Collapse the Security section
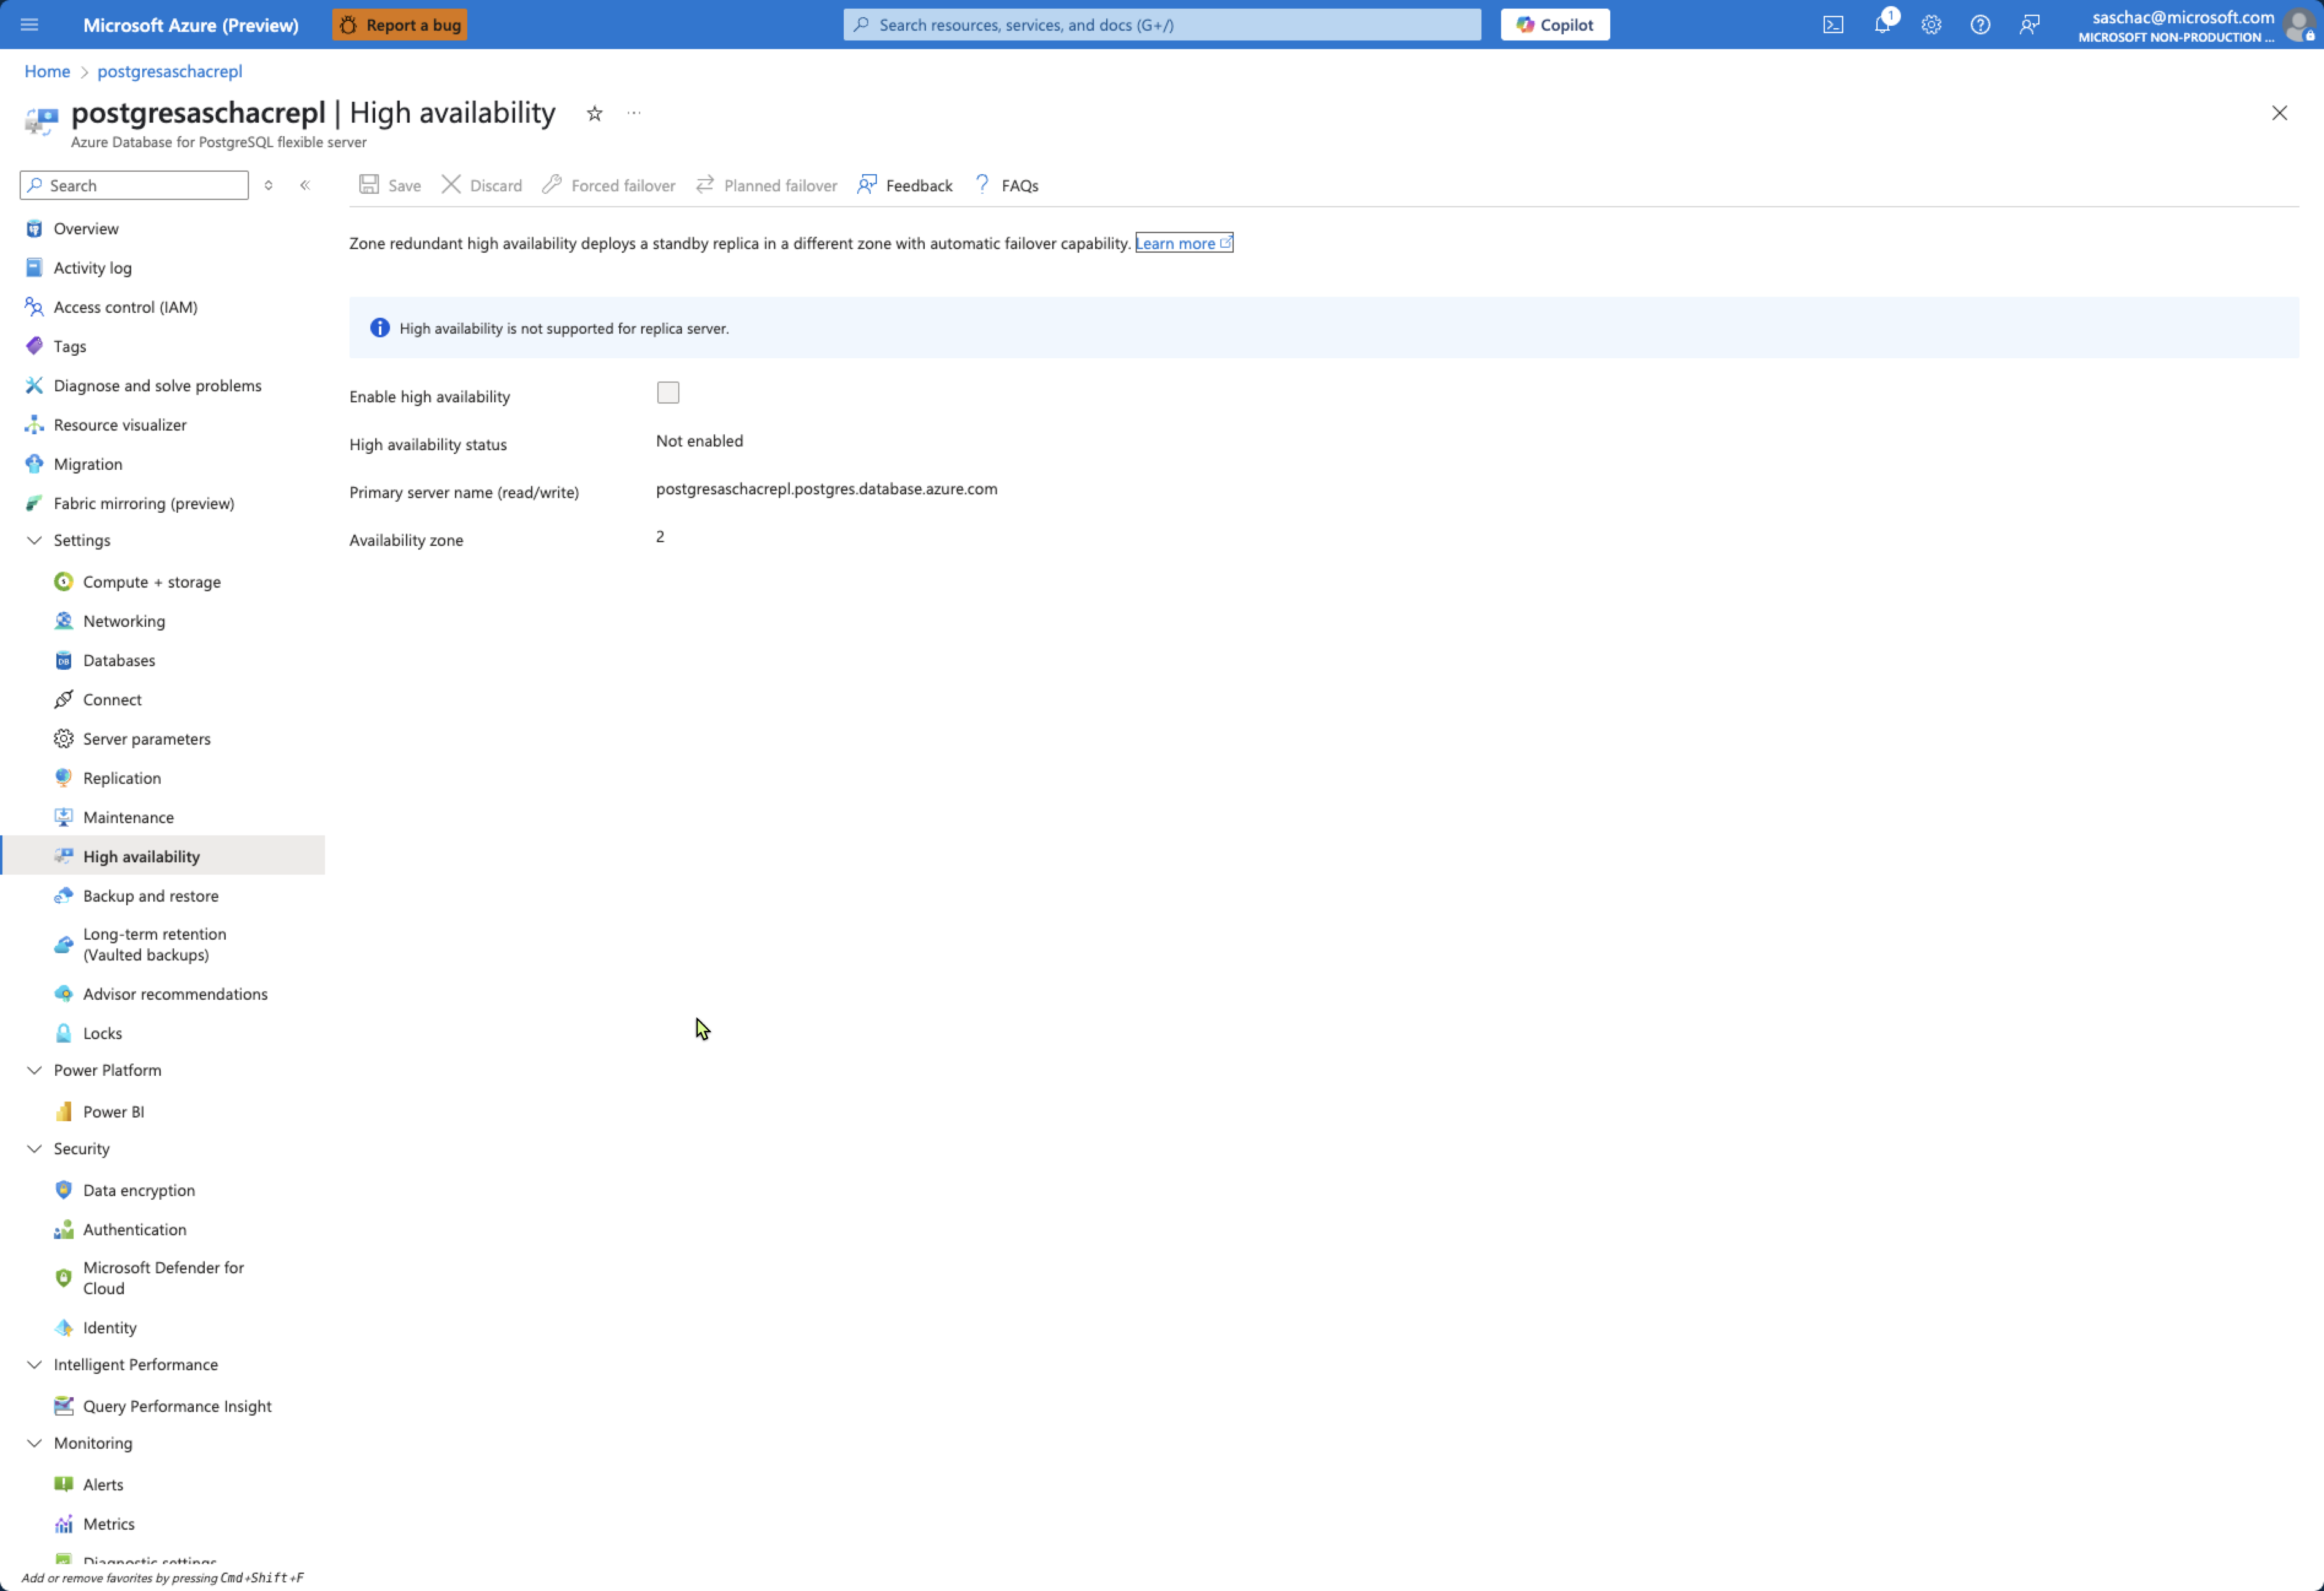The height and width of the screenshot is (1591, 2324). point(34,1149)
